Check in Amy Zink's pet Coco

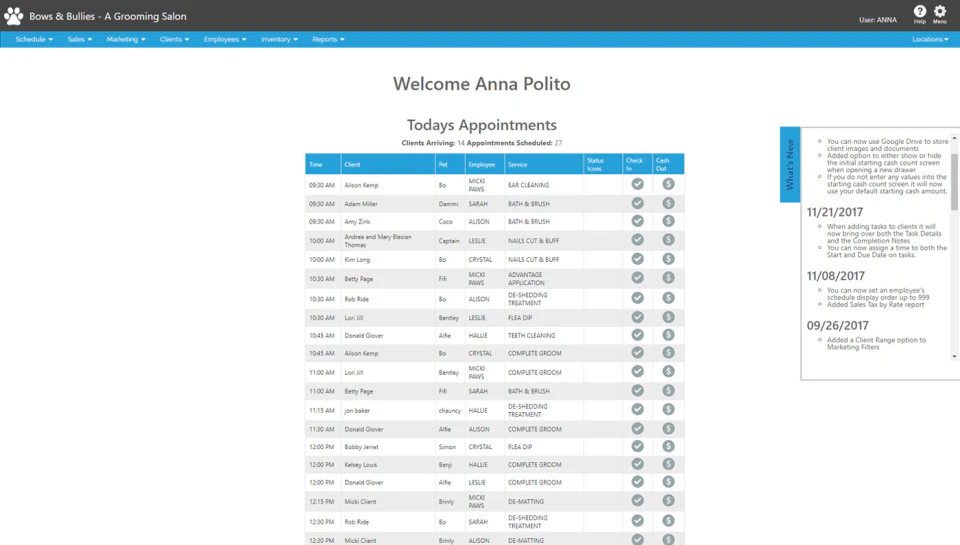tap(637, 220)
